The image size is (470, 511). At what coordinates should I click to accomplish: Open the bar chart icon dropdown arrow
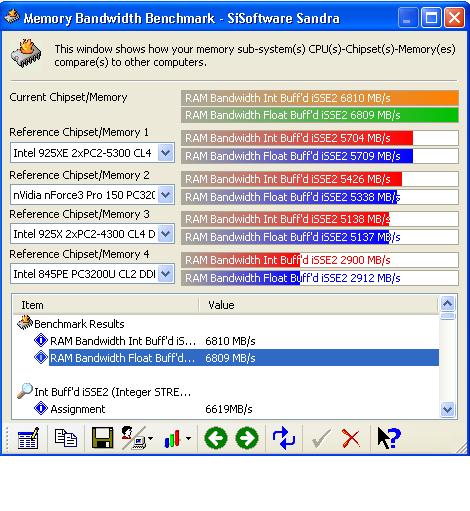(x=188, y=438)
